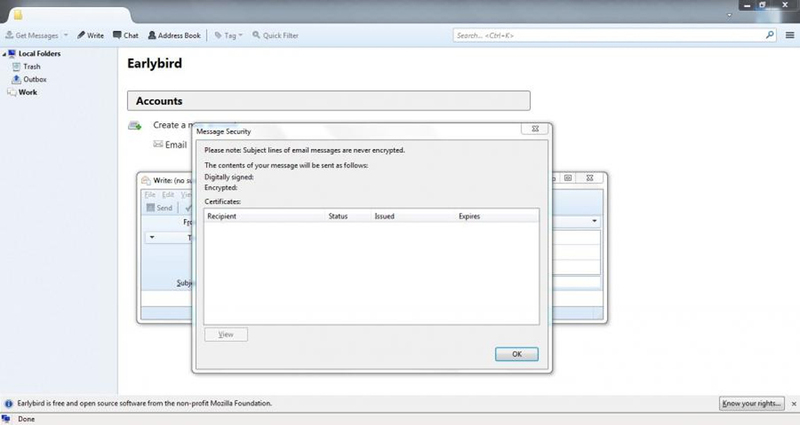The image size is (800, 425).
Task: Open the Tag dropdown in toolbar
Action: pos(228,35)
